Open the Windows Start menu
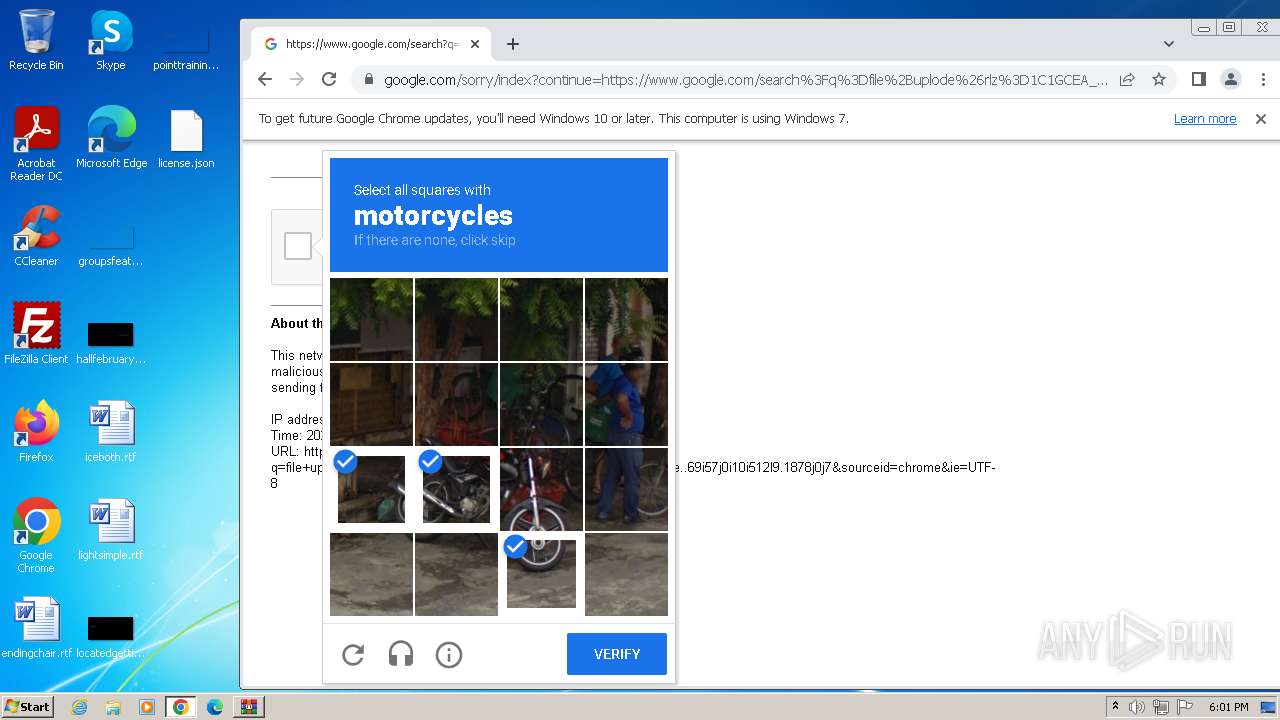1280x720 pixels. [x=27, y=706]
